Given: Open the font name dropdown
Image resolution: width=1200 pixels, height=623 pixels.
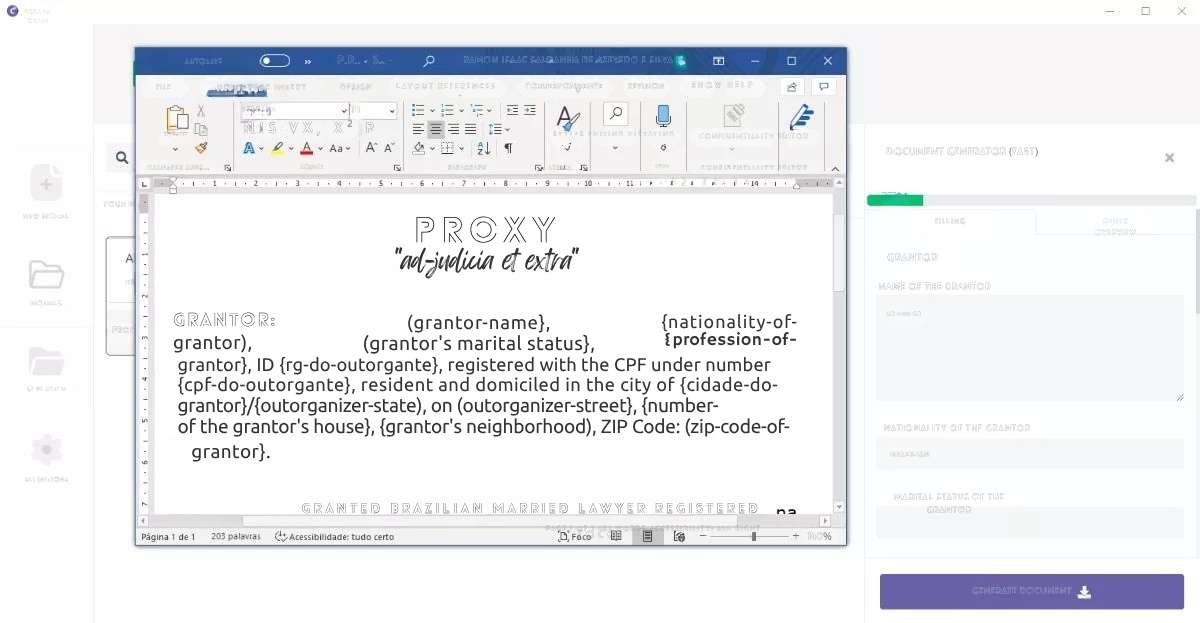Looking at the screenshot, I should (x=344, y=110).
